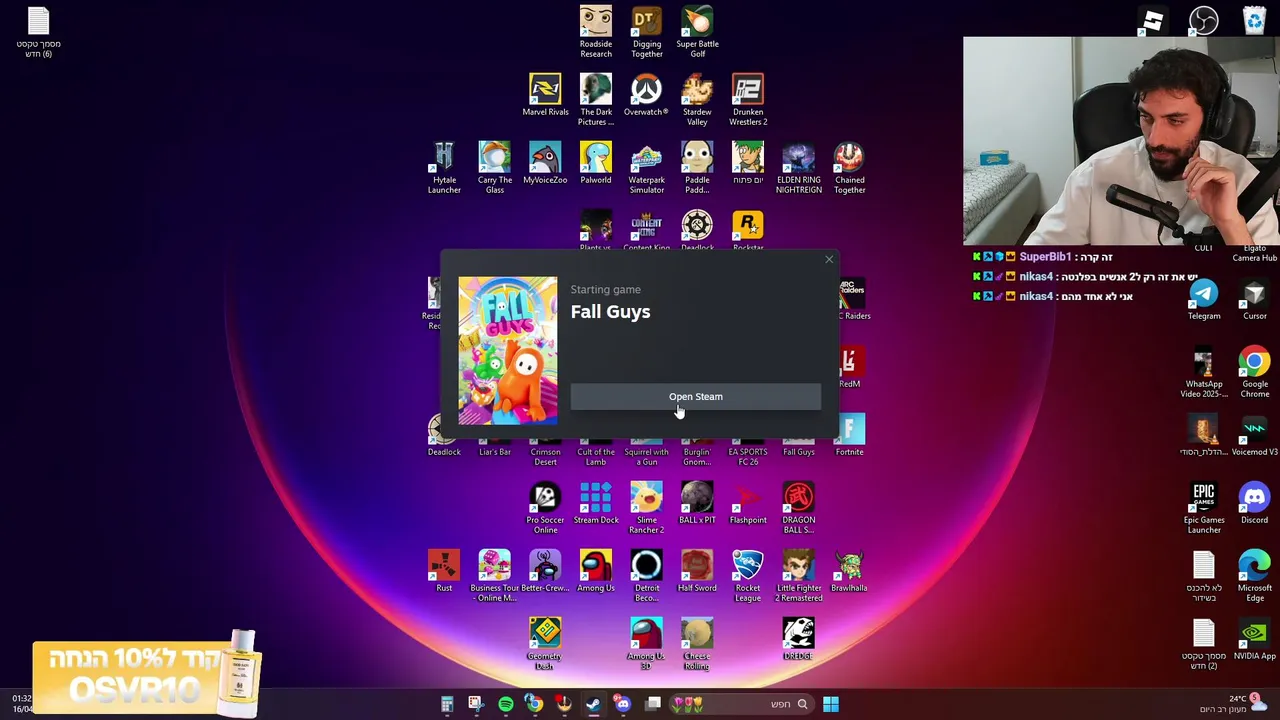Image resolution: width=1280 pixels, height=720 pixels.
Task: Select Little Fighter 2 Remastered icon
Action: (799, 576)
